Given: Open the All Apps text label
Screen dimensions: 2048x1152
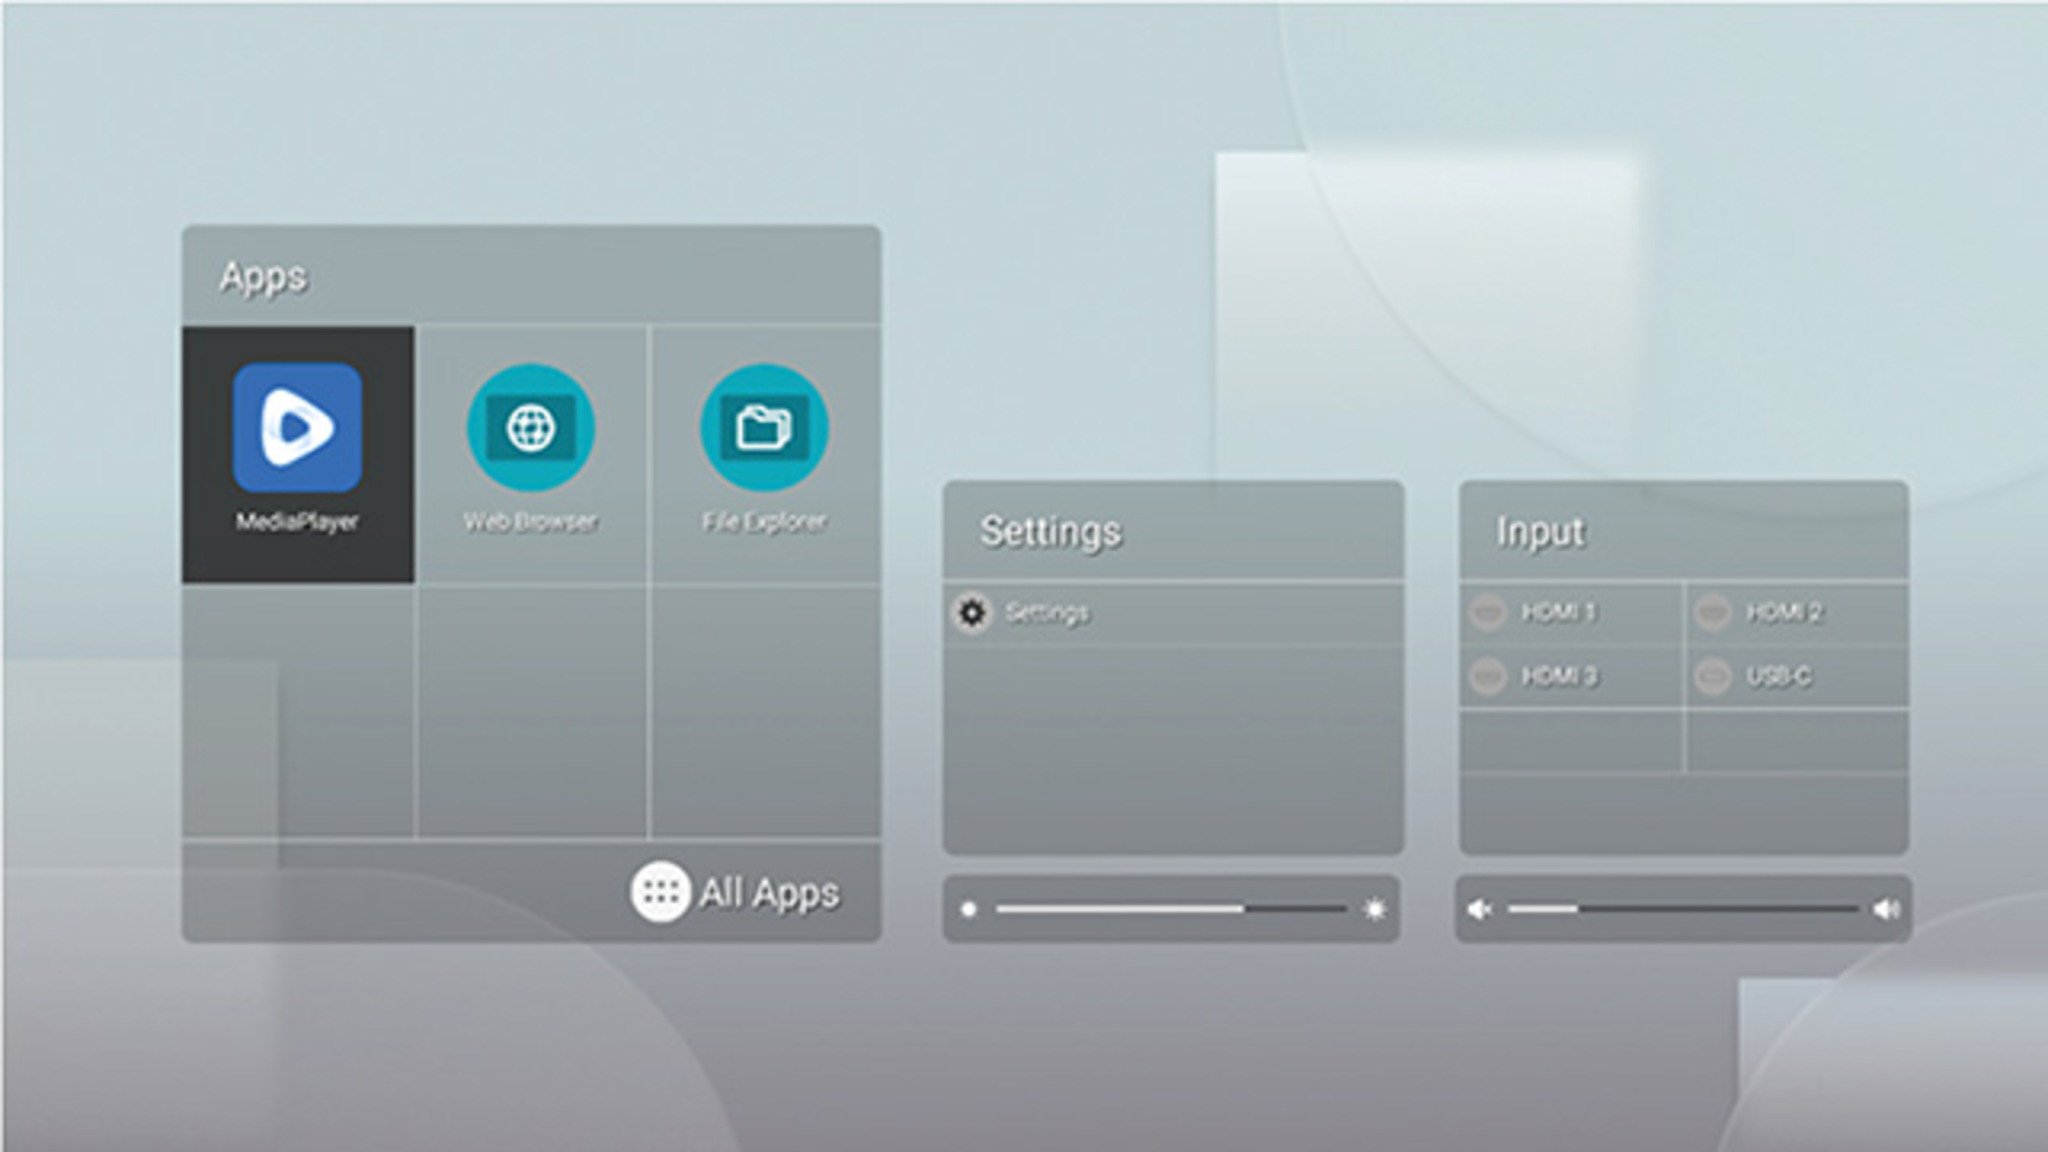Looking at the screenshot, I should point(768,892).
